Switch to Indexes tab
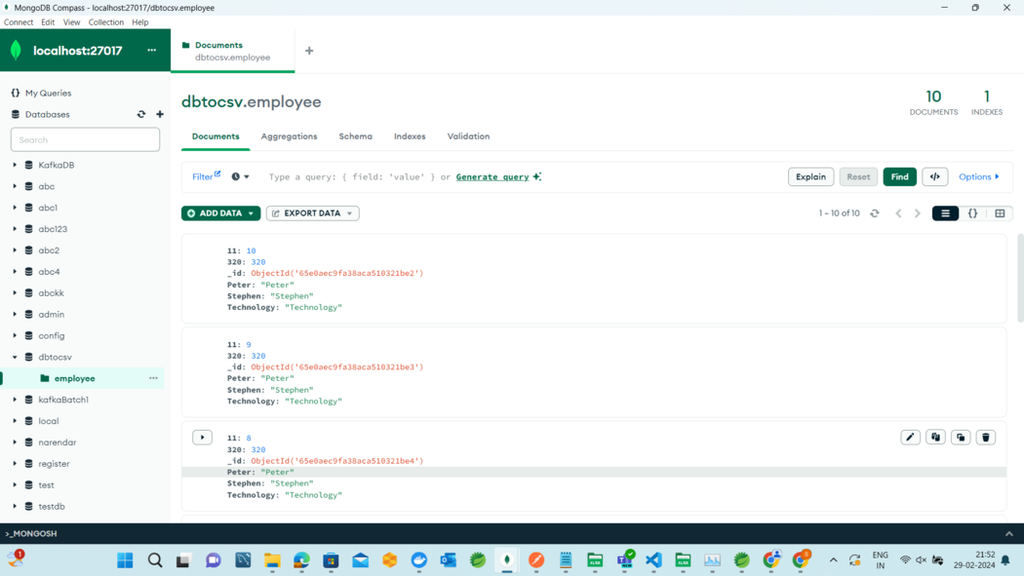The height and width of the screenshot is (576, 1024). tap(409, 136)
